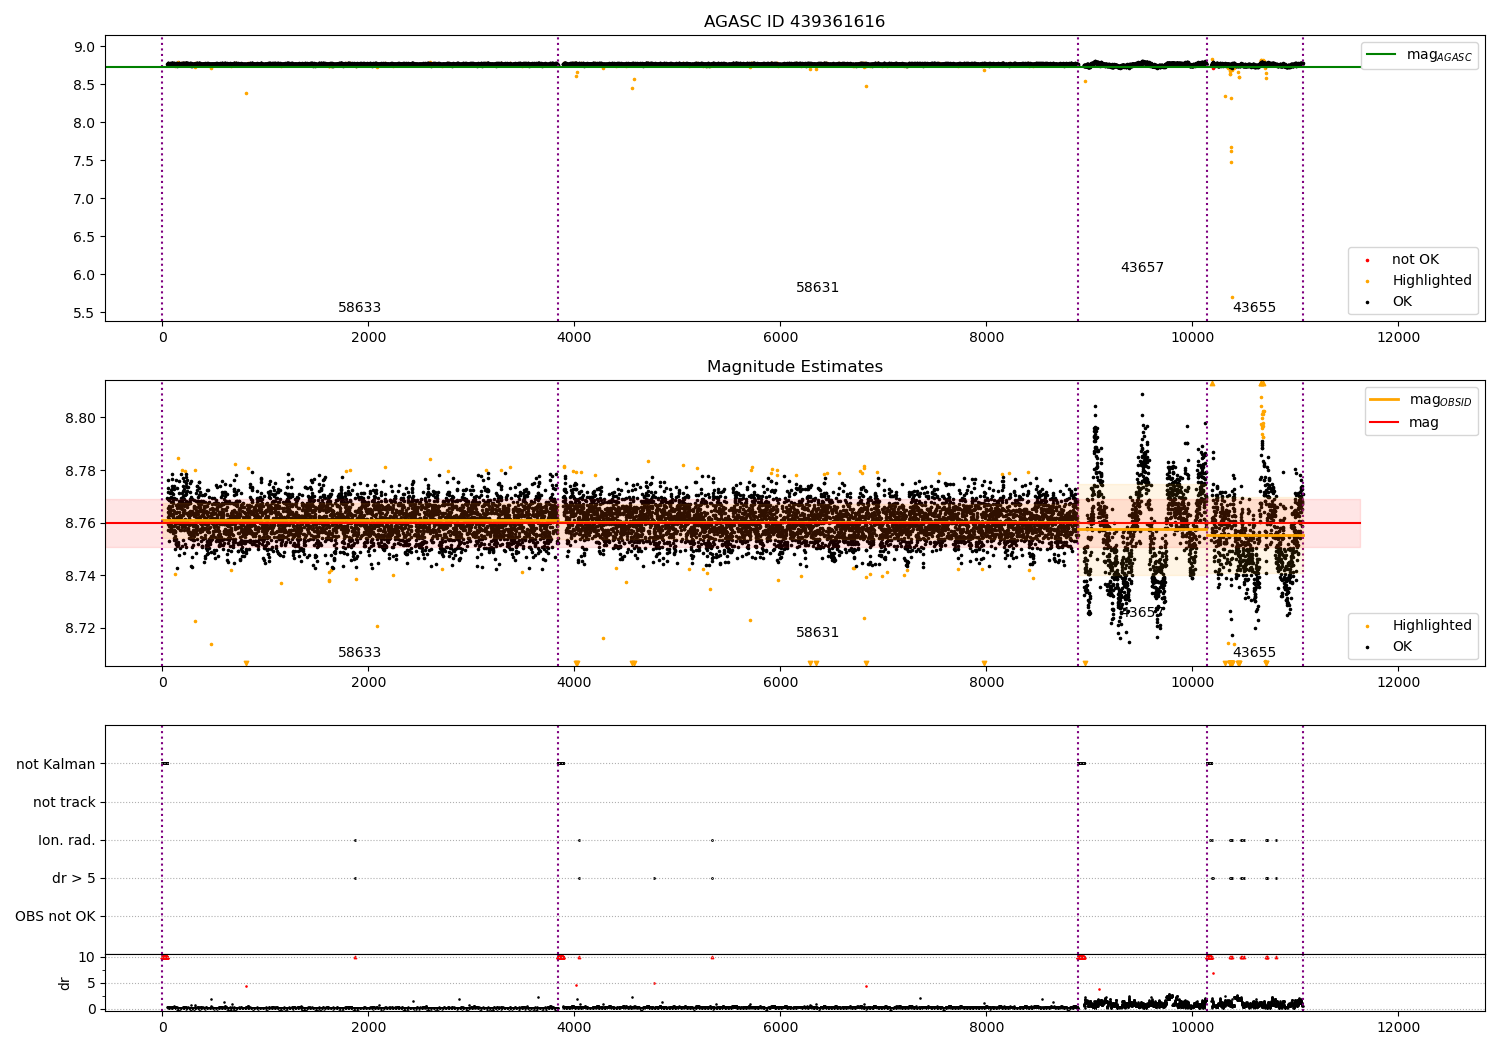Select the mag OBSID legend entry in middle plot
The image size is (1500, 1050).
1421,400
